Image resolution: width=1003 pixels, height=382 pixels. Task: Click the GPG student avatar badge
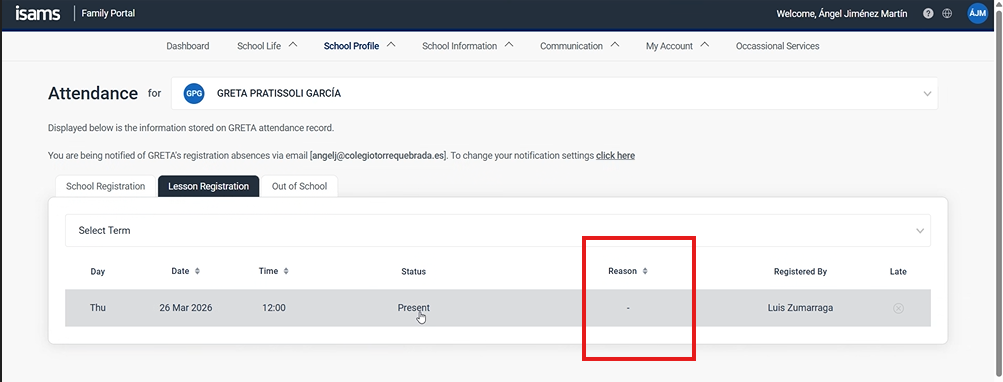point(194,93)
